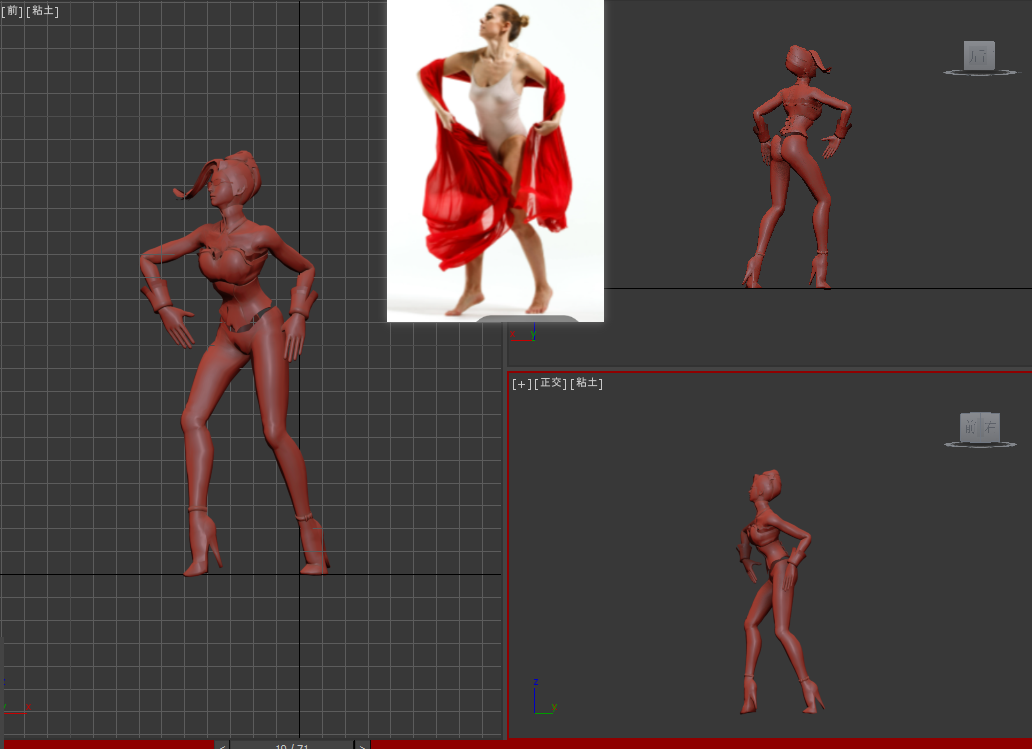1032x749 pixels.
Task: Open the [粘土] shading menu in the orthographic viewport
Action: 586,383
